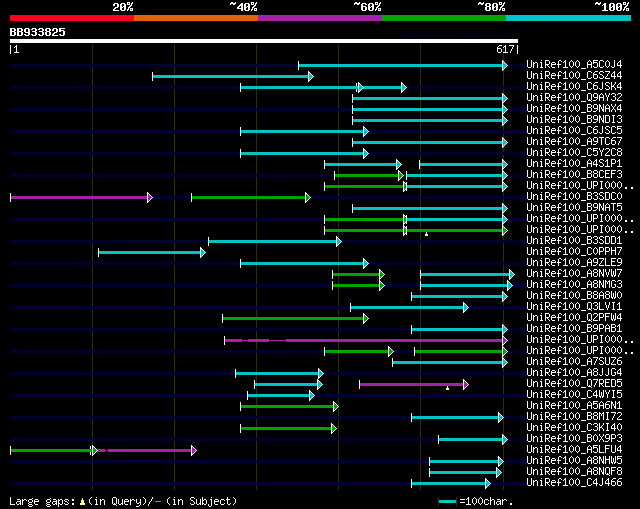This screenshot has width=640, height=509.
Task: Select the UniRef100_C4J466 label
Action: click(574, 483)
